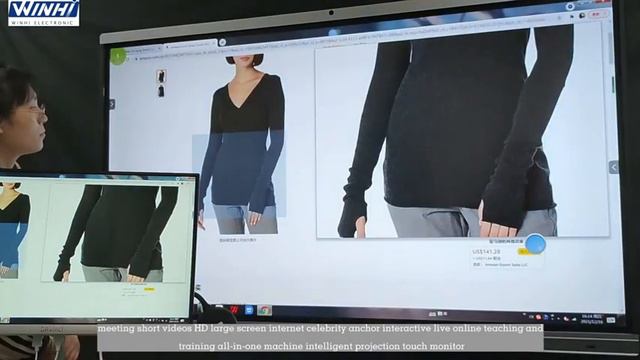Click the new tab plus button
This screenshot has width=640, height=360.
point(222,42)
